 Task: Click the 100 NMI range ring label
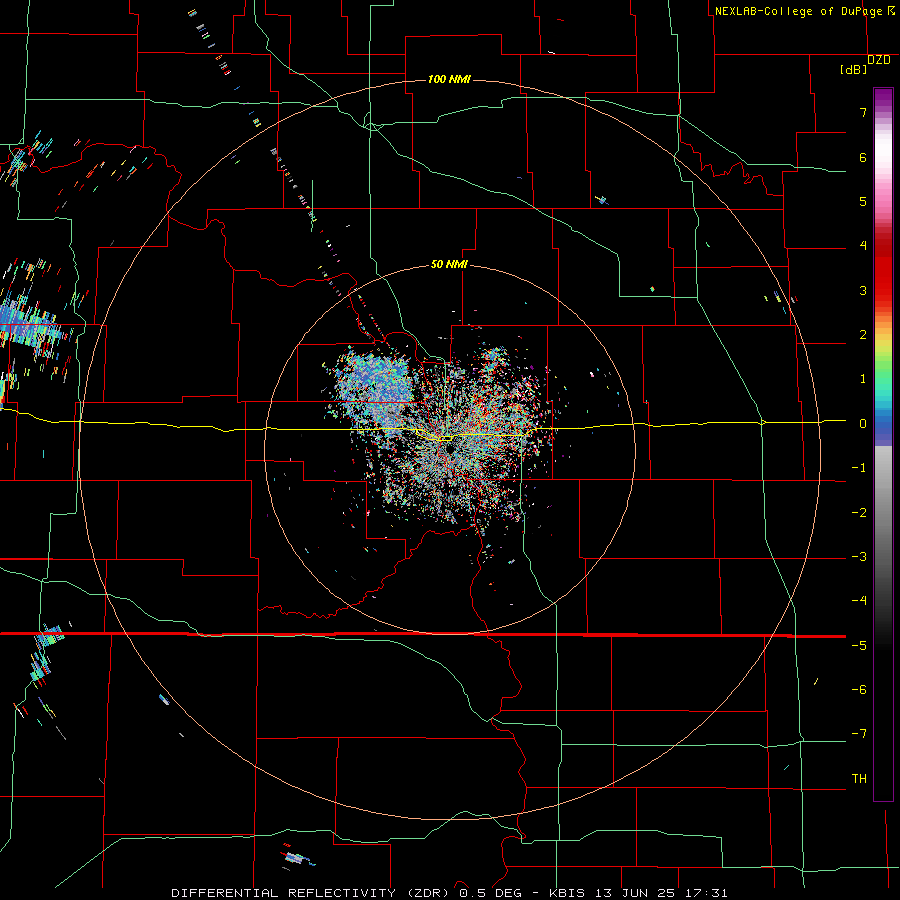(x=449, y=79)
